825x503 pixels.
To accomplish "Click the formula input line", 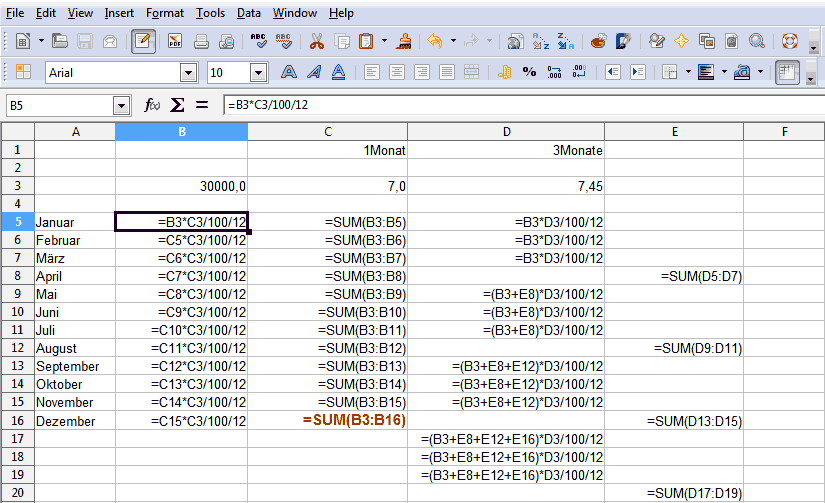I will coord(524,105).
